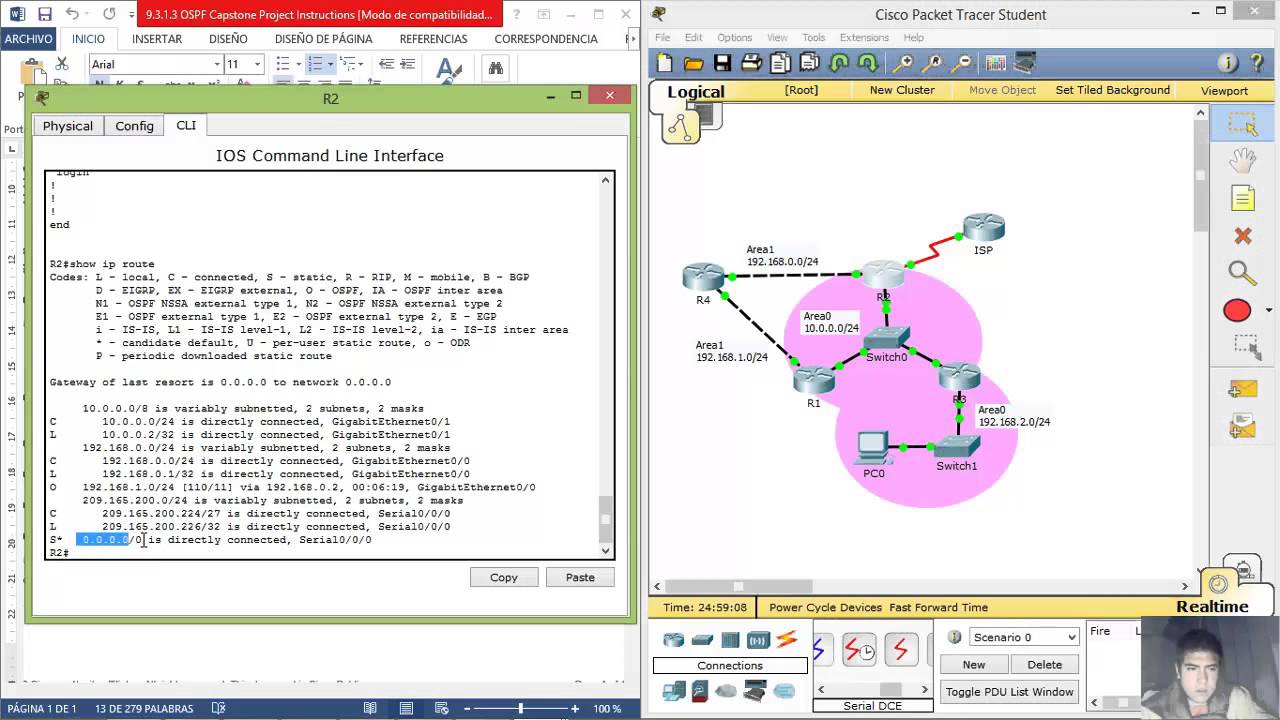Image resolution: width=1280 pixels, height=720 pixels.
Task: Click the Word Cut scissors icon
Action: click(62, 63)
